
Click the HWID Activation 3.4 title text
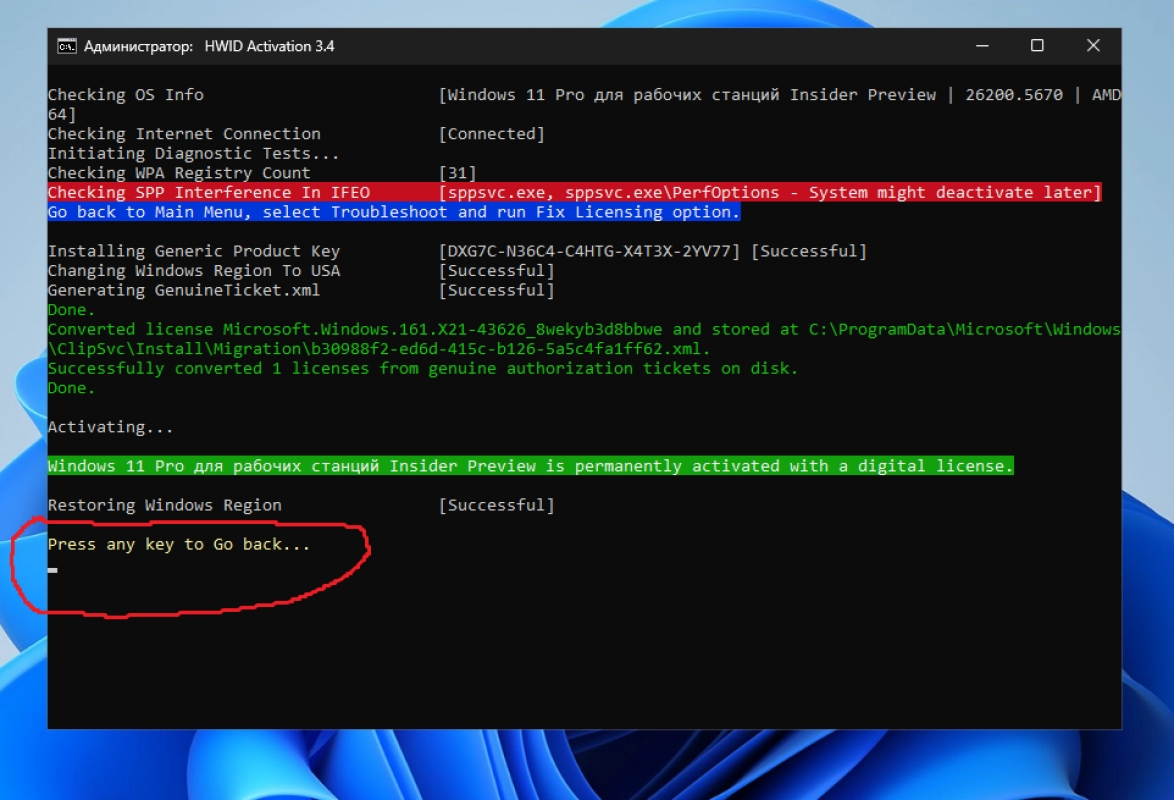click(269, 46)
